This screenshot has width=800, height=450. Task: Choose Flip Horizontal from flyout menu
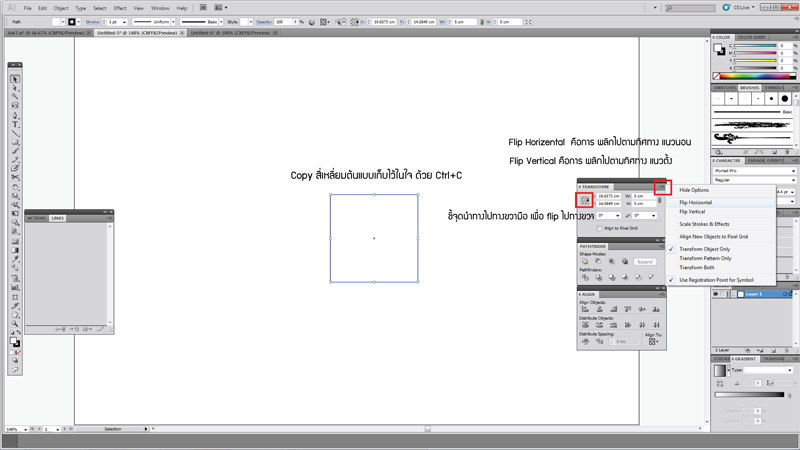coord(695,203)
